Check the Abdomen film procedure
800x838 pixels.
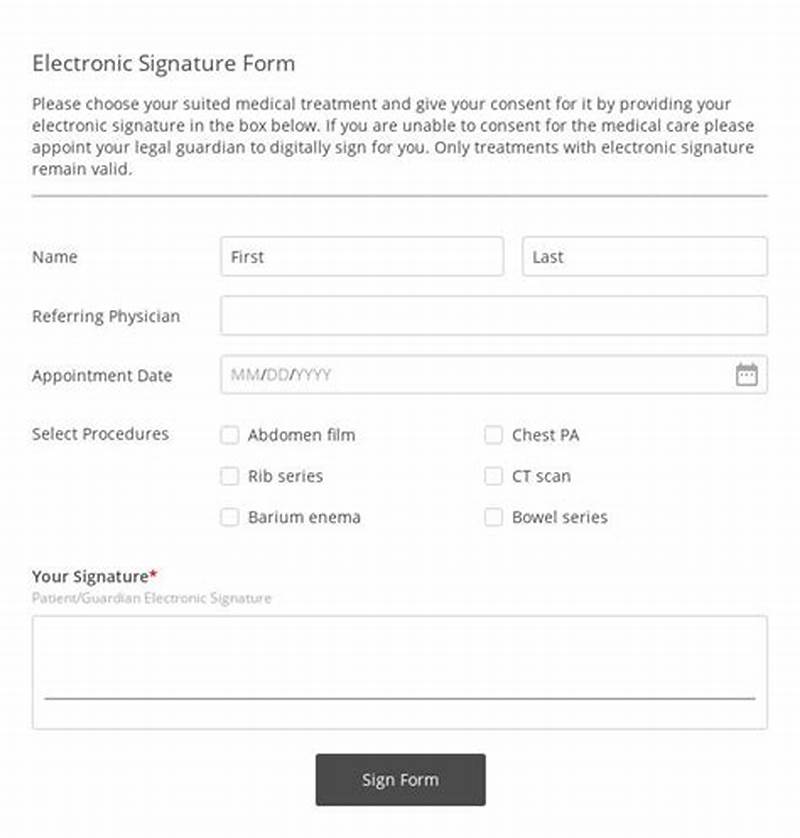[229, 435]
